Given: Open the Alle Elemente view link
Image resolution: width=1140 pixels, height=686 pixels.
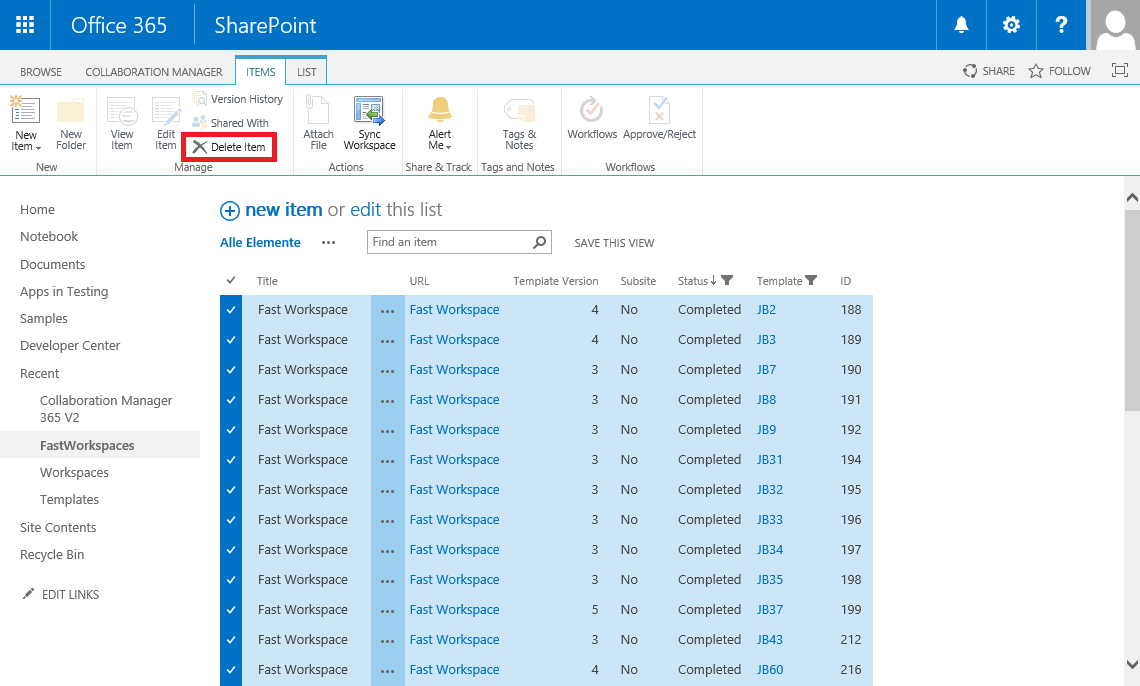Looking at the screenshot, I should tap(260, 243).
